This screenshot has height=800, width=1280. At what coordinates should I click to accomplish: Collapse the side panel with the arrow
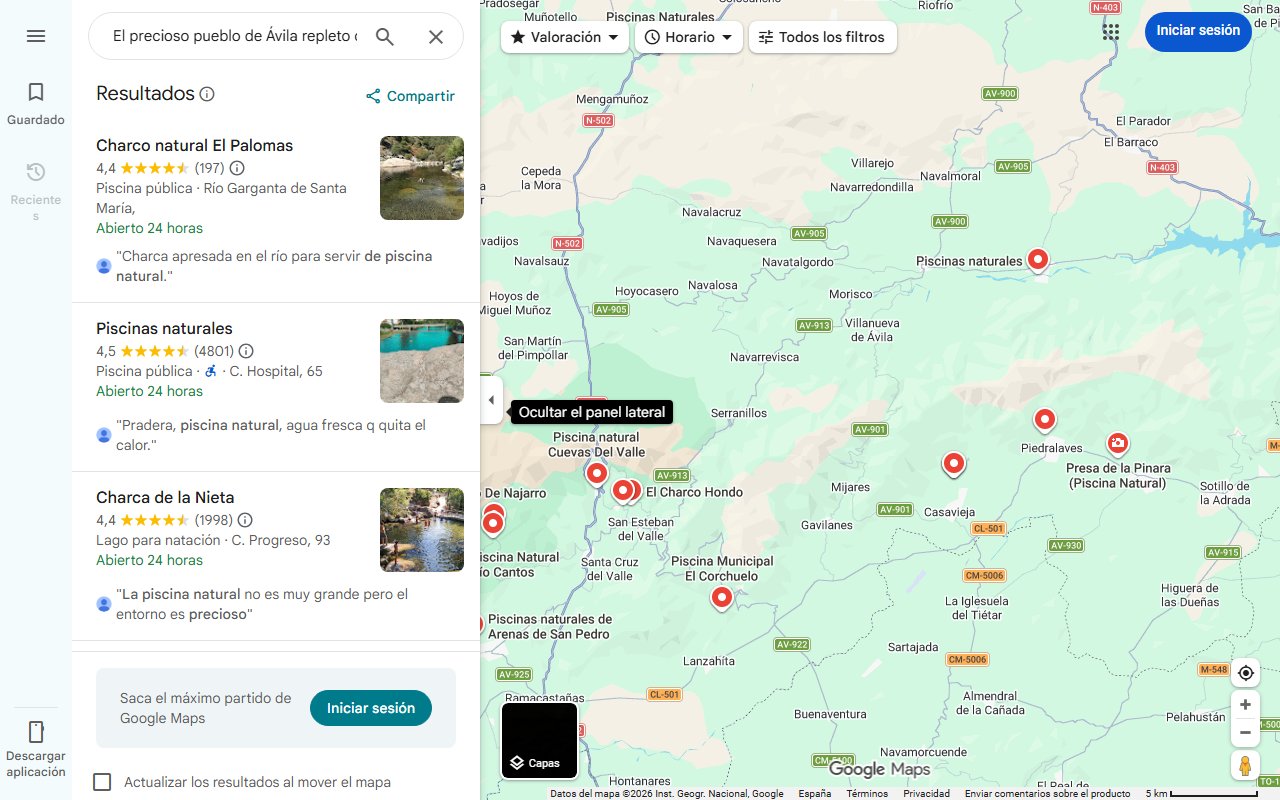[491, 400]
